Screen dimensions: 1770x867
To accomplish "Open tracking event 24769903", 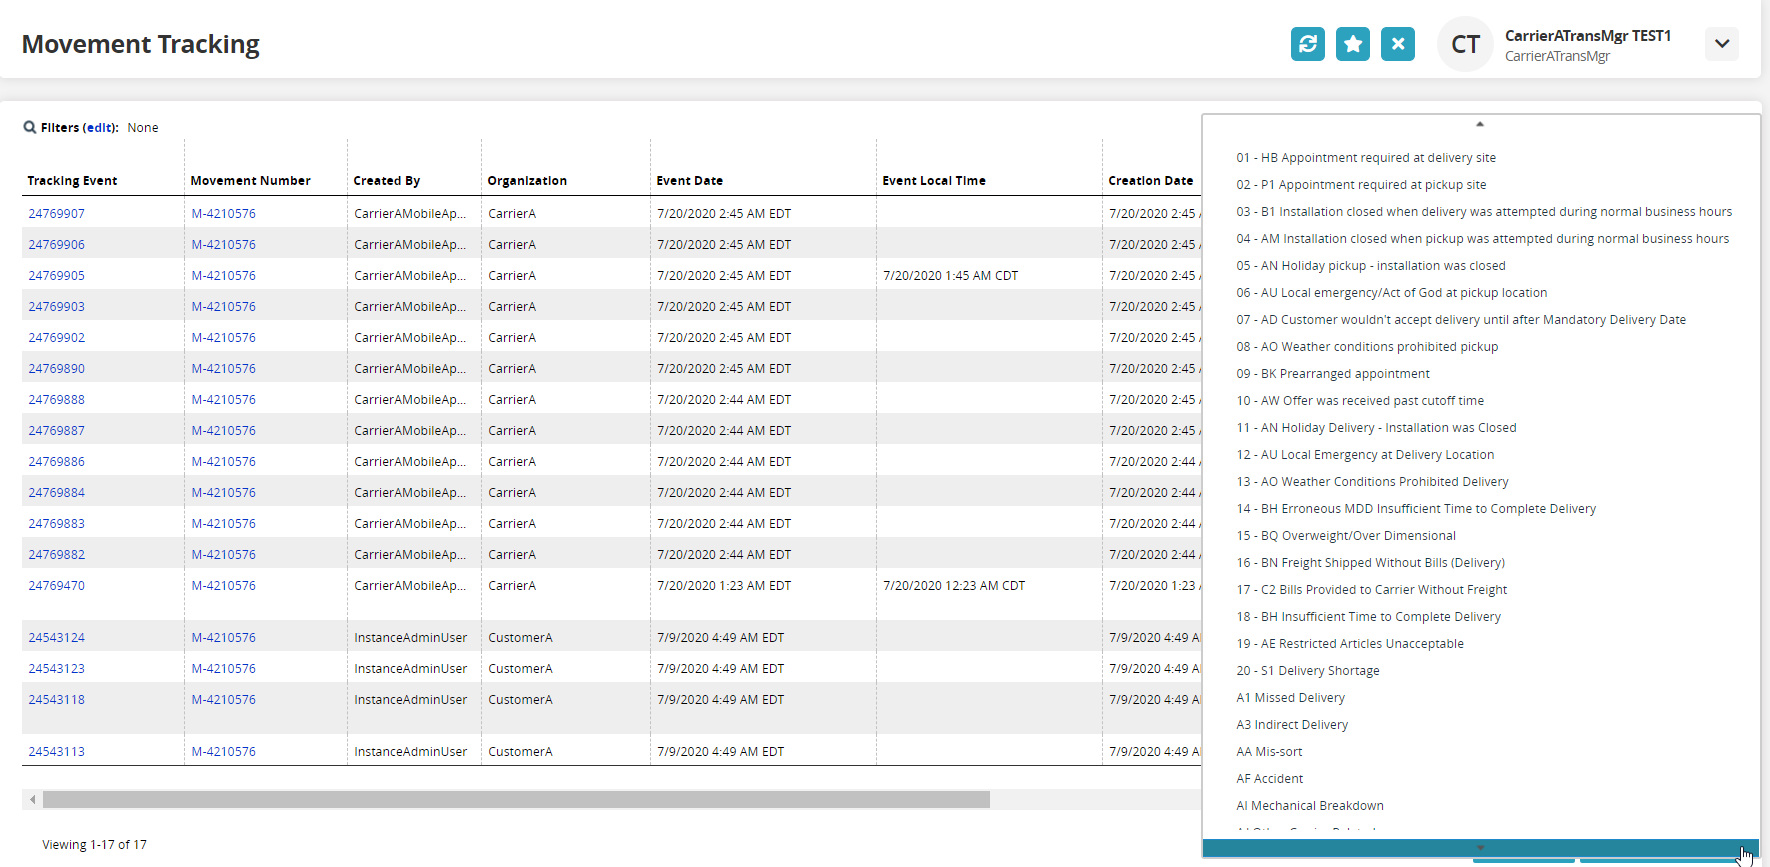I will pyautogui.click(x=56, y=307).
